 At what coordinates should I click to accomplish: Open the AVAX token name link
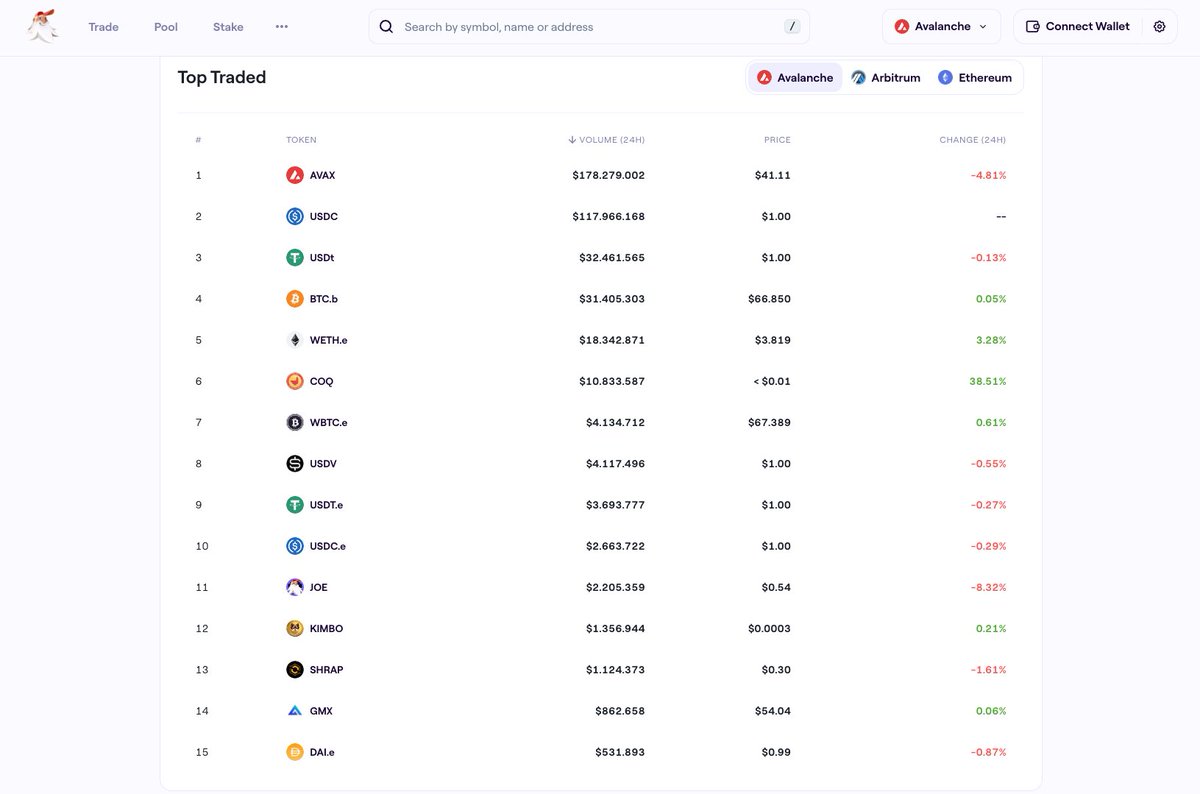322,175
